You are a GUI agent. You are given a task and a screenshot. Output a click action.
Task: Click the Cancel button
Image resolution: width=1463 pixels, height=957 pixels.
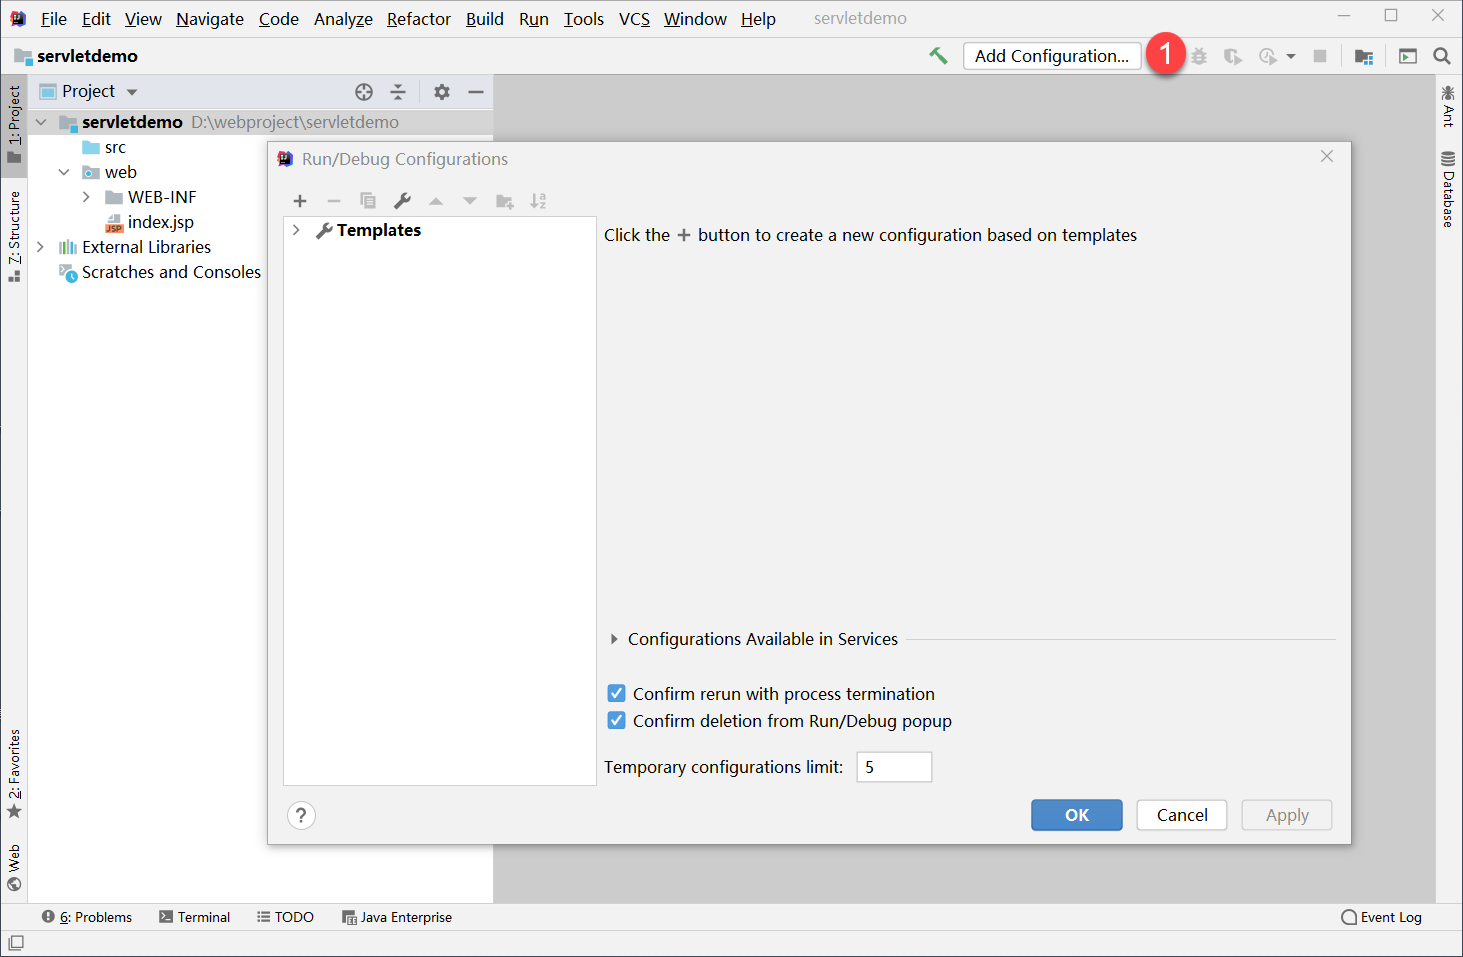click(1182, 815)
